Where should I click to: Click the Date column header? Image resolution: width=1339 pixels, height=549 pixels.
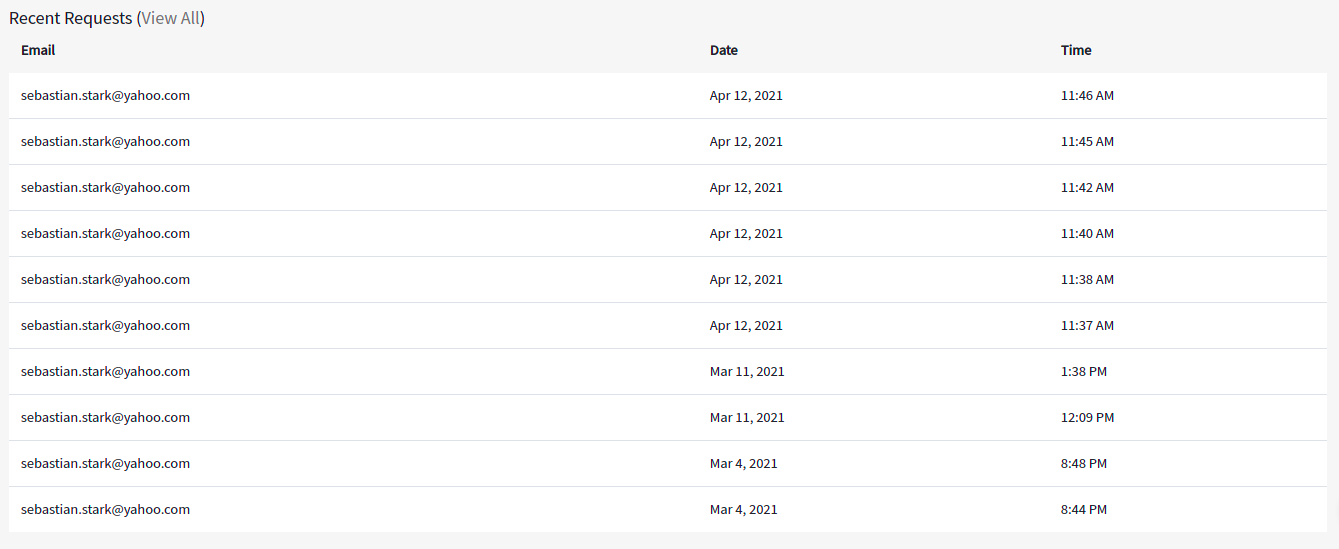tap(724, 50)
